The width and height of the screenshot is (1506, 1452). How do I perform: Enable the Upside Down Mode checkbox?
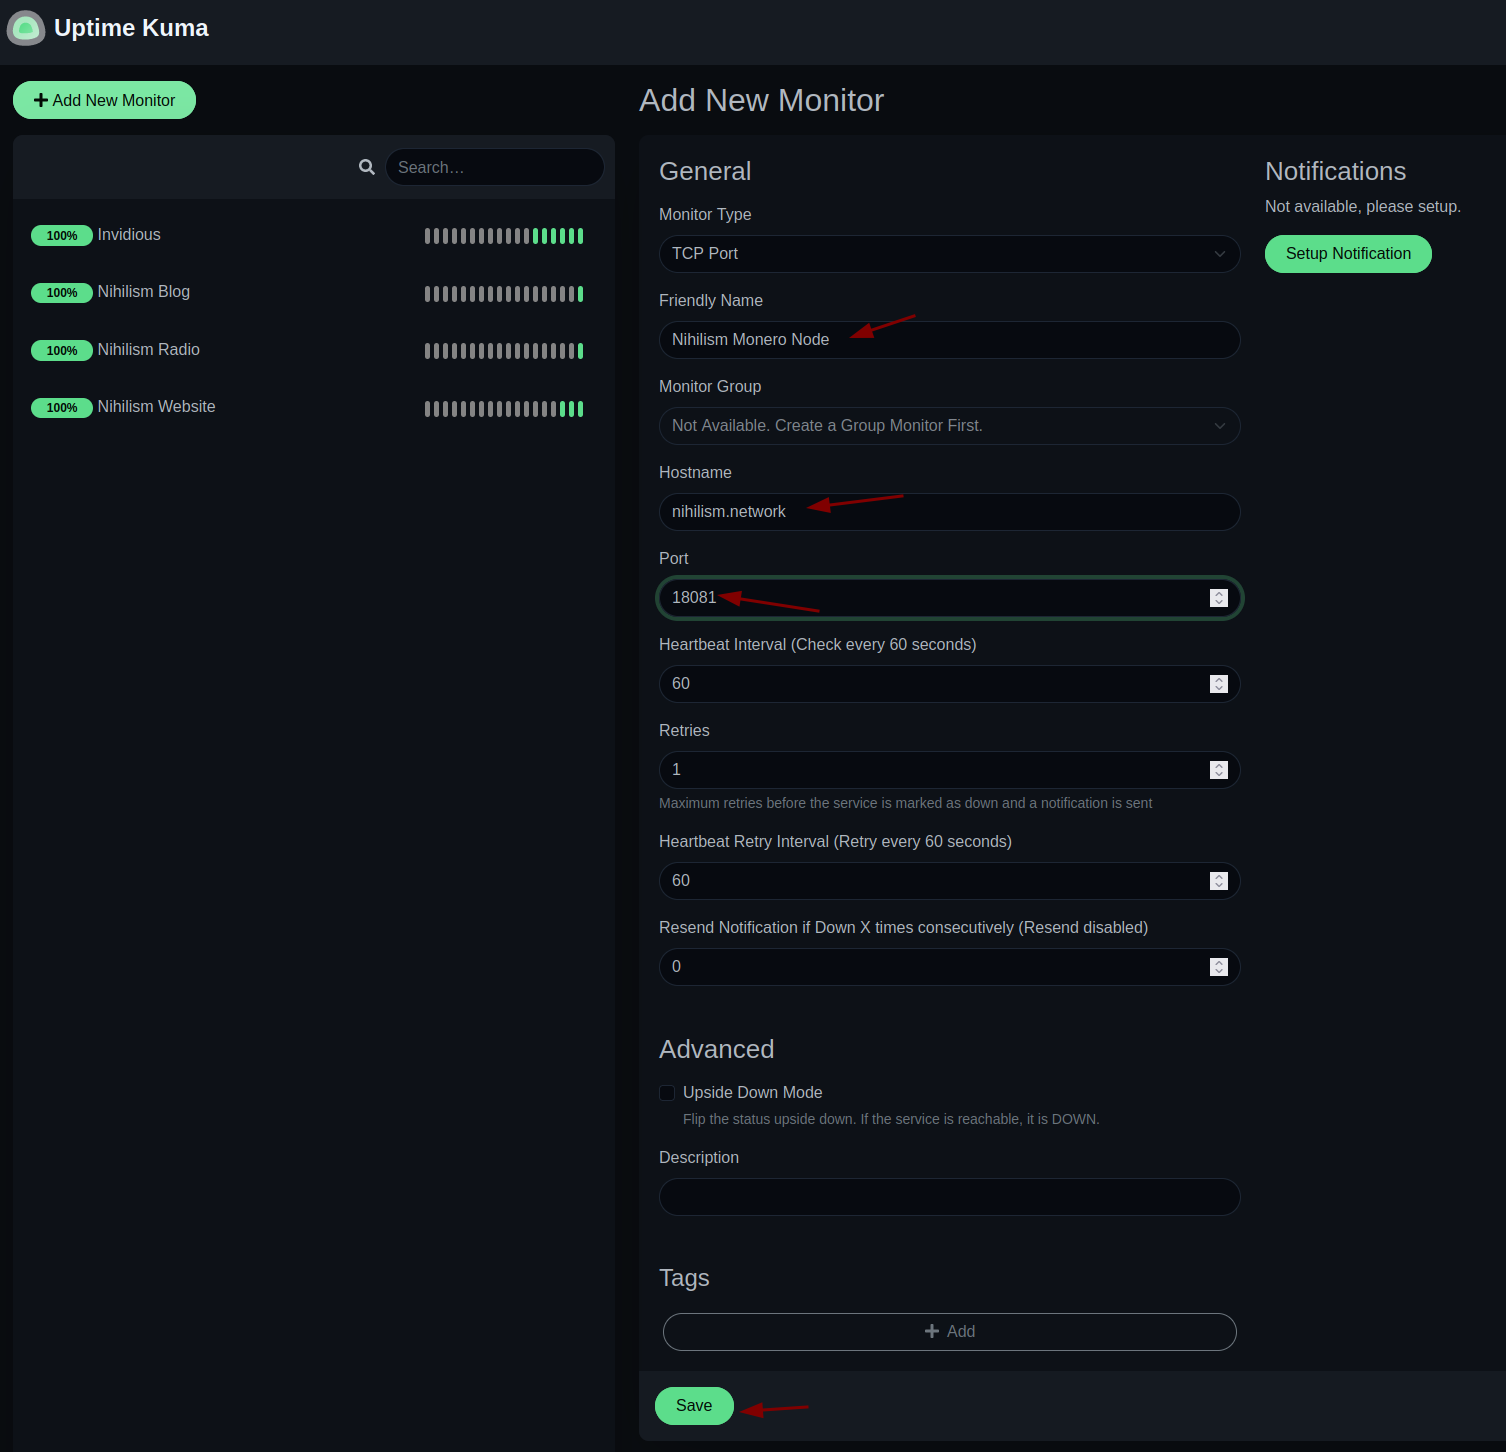click(667, 1093)
